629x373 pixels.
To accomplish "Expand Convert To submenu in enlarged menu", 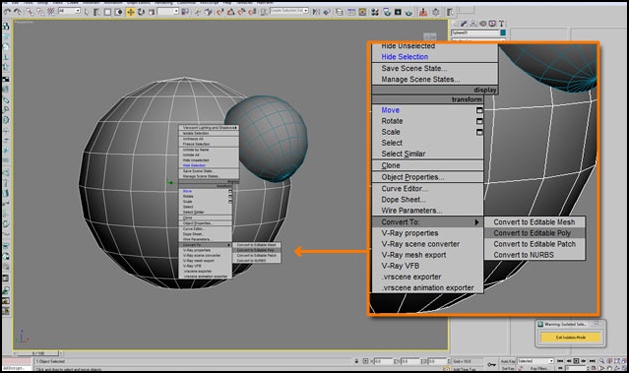I will [x=428, y=222].
